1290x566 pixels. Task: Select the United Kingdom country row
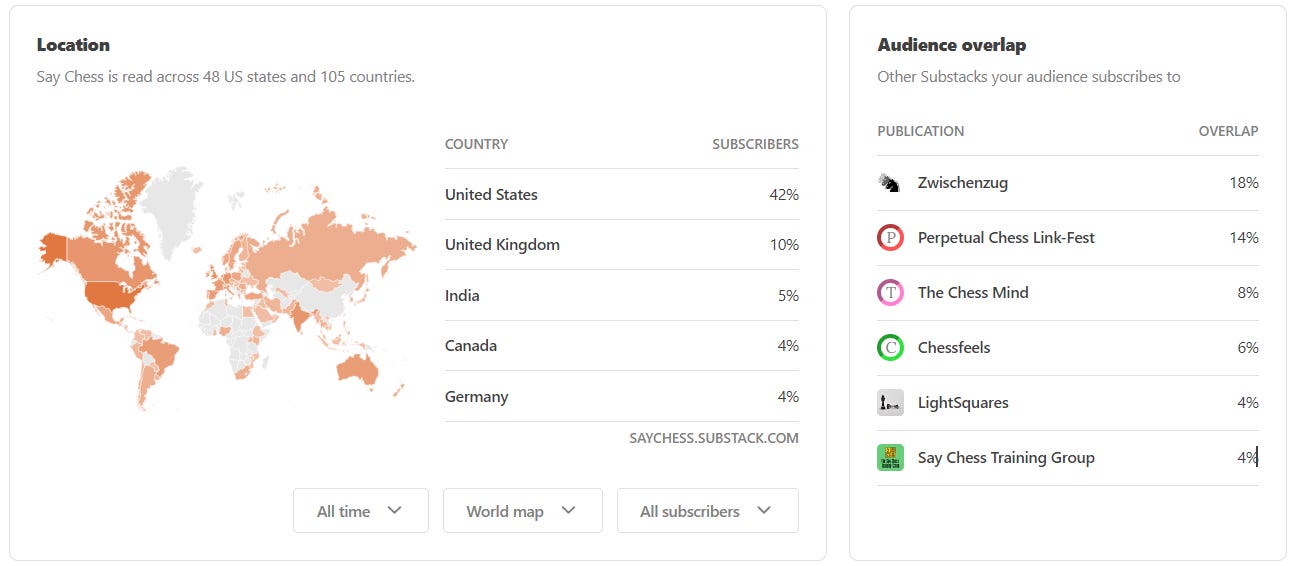tap(622, 245)
